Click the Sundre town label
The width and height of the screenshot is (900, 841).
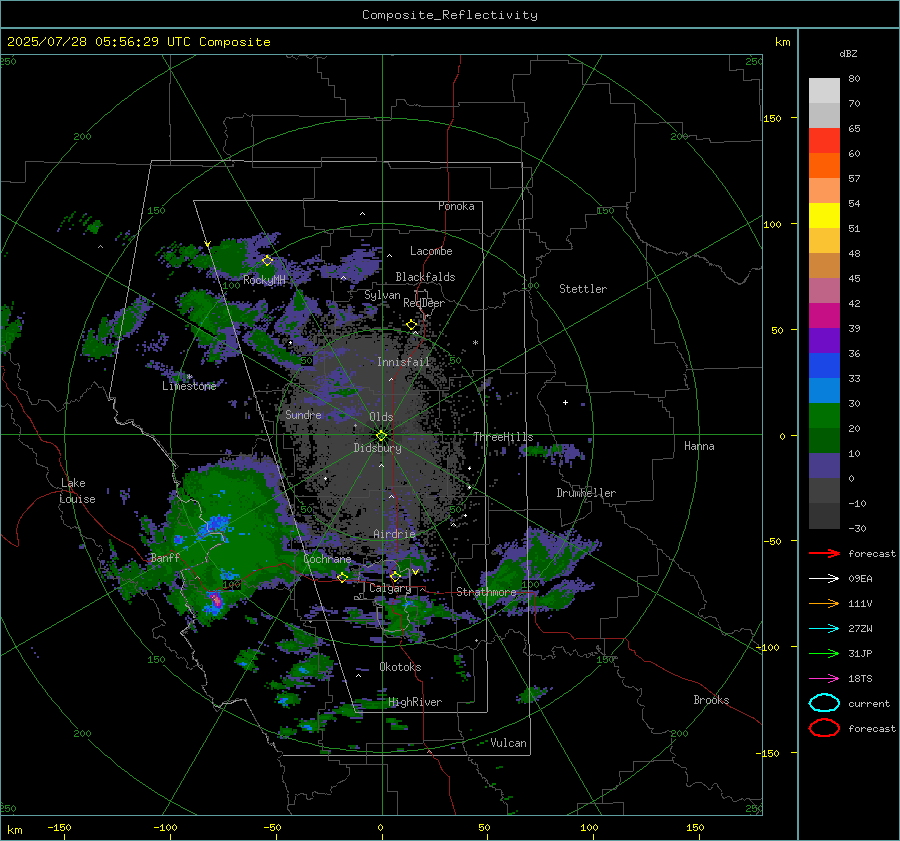[303, 414]
